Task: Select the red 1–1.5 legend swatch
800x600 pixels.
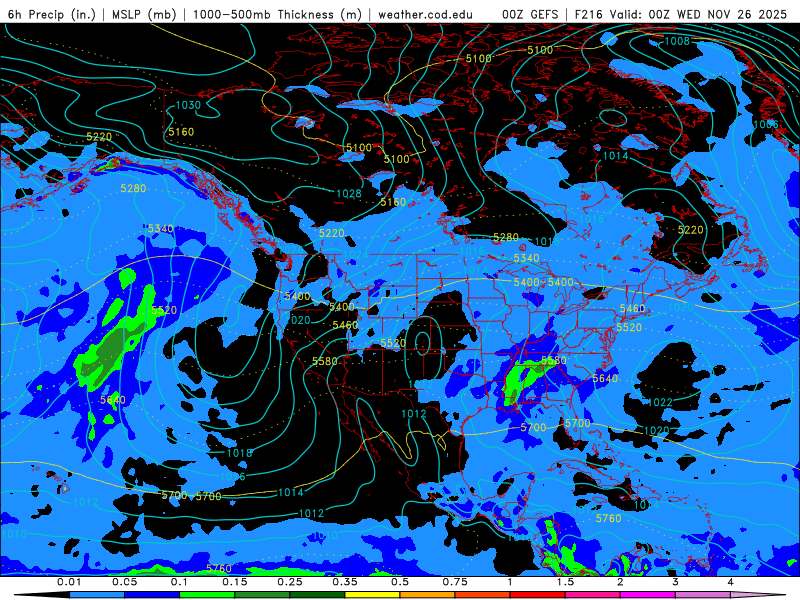Action: coord(538,595)
